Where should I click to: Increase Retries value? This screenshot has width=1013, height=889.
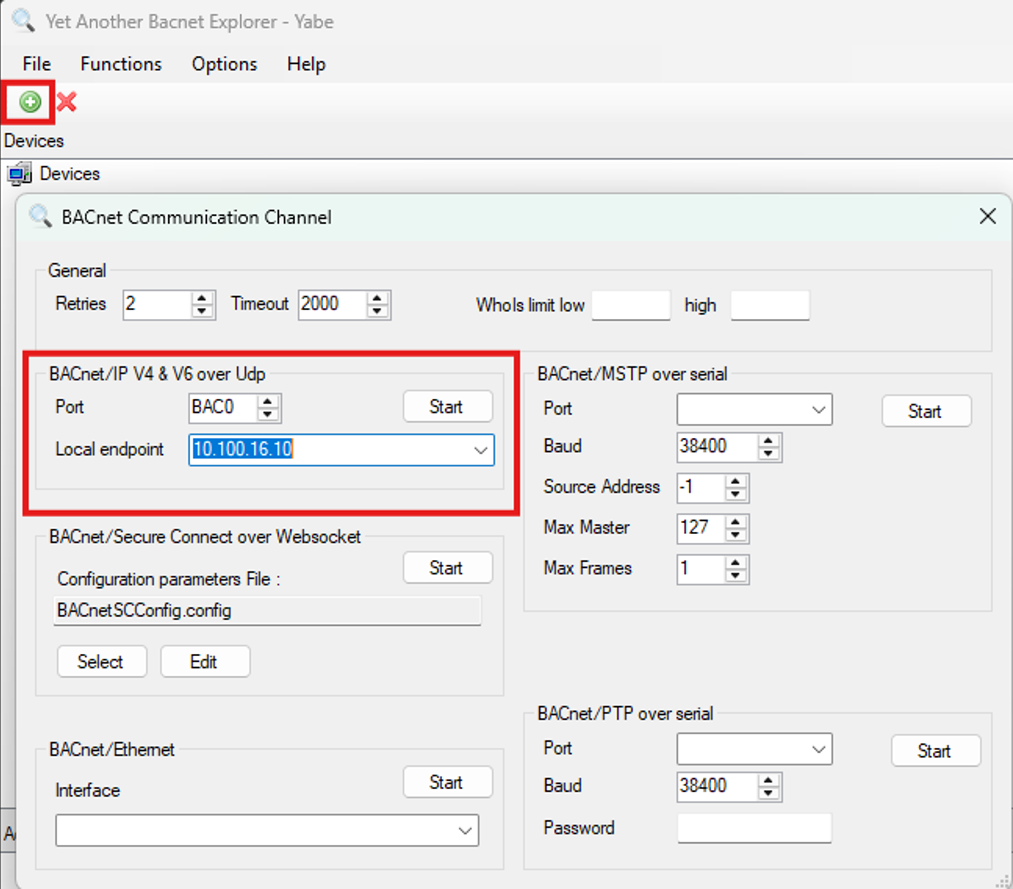pyautogui.click(x=202, y=298)
